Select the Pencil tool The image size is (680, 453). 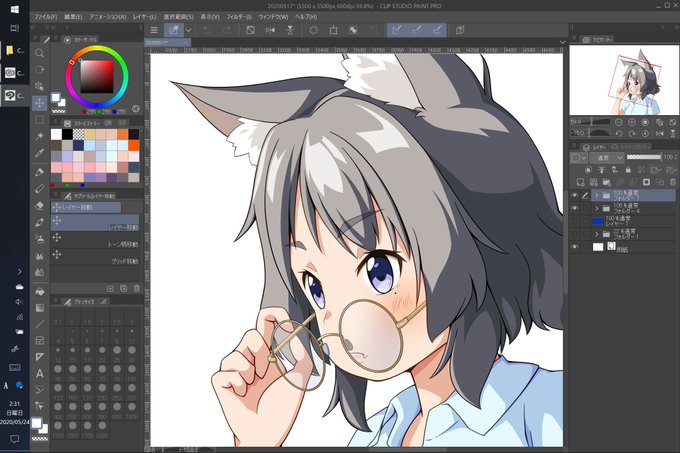click(39, 189)
